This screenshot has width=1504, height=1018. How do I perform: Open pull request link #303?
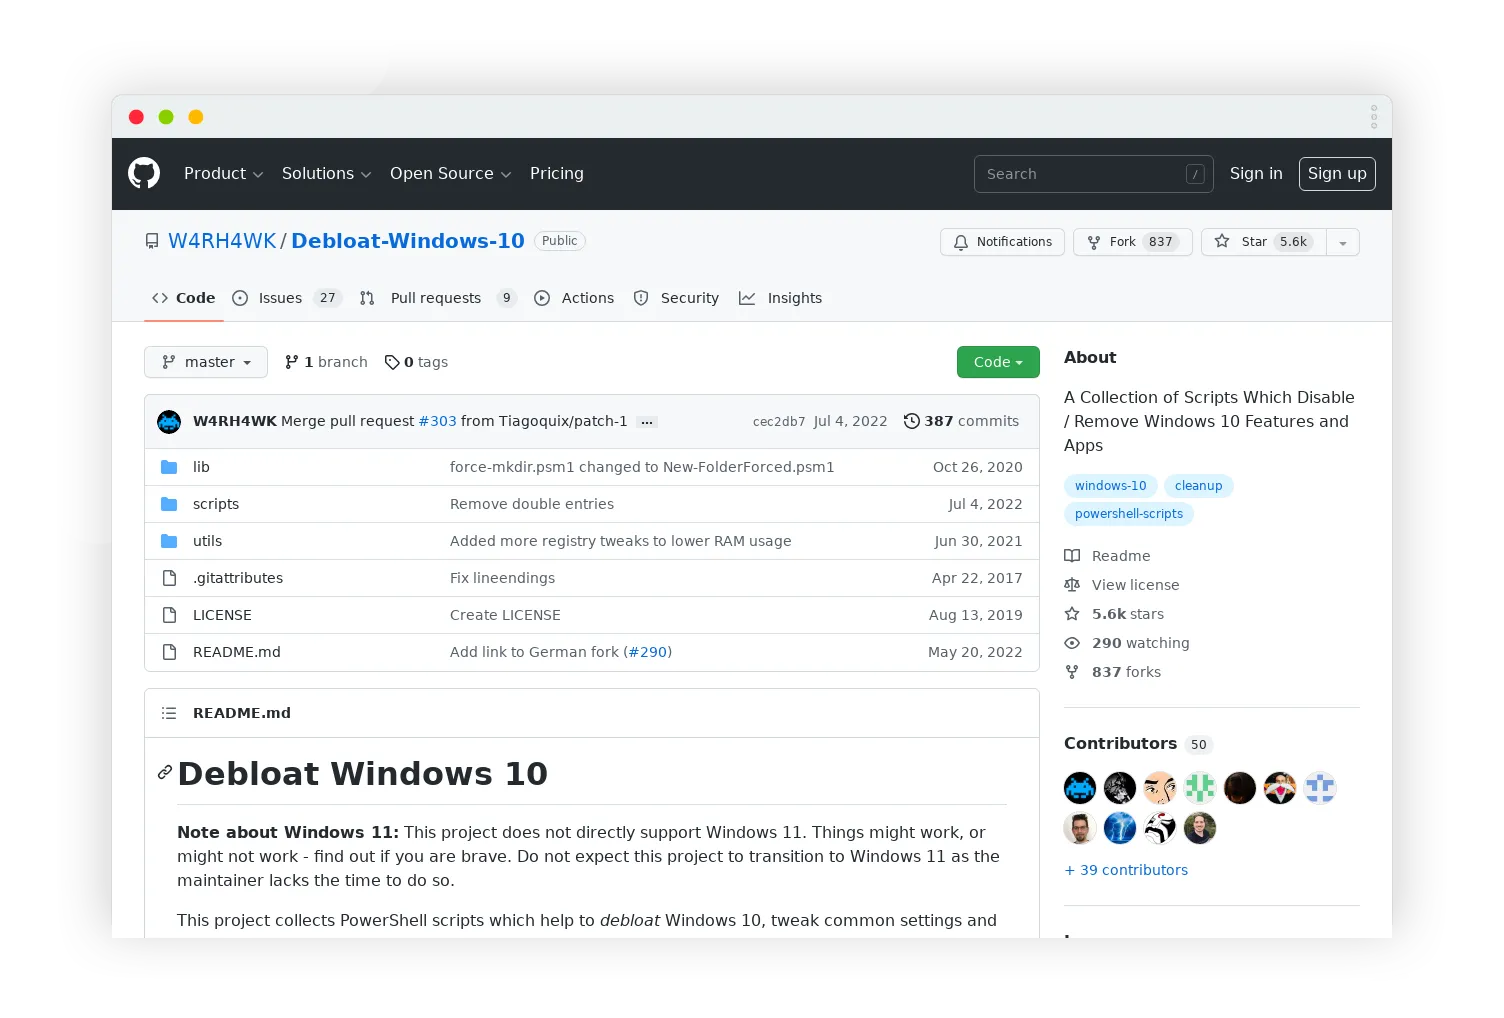tap(437, 421)
